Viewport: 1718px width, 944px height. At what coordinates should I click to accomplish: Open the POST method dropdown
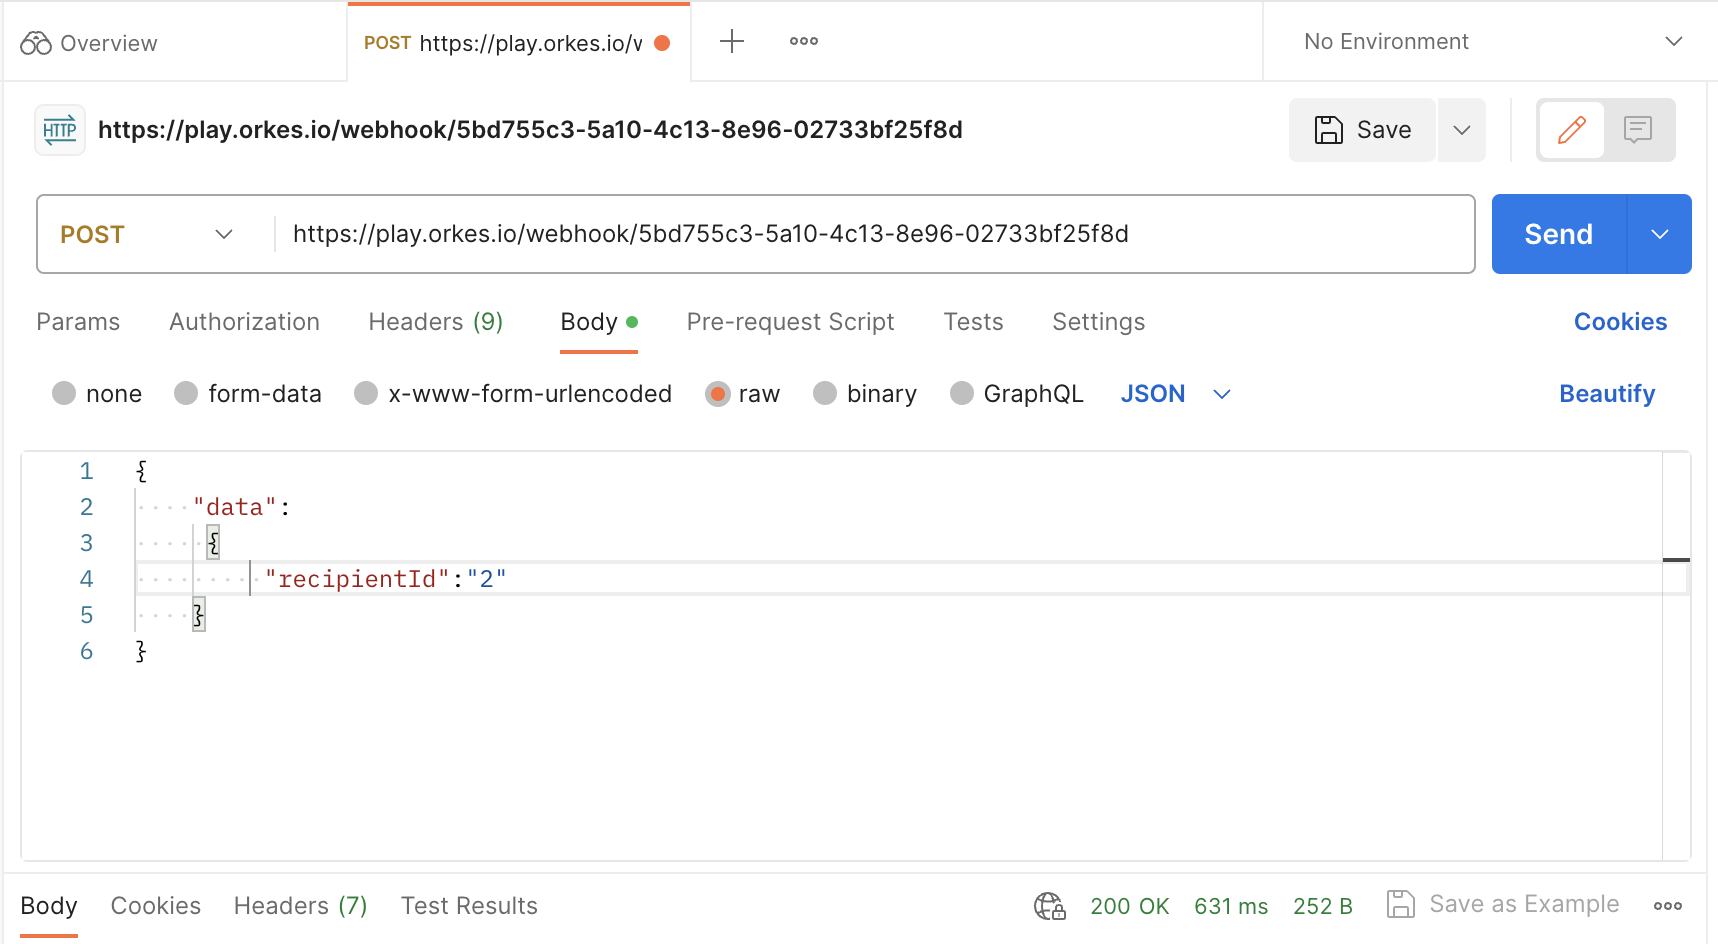pos(147,234)
